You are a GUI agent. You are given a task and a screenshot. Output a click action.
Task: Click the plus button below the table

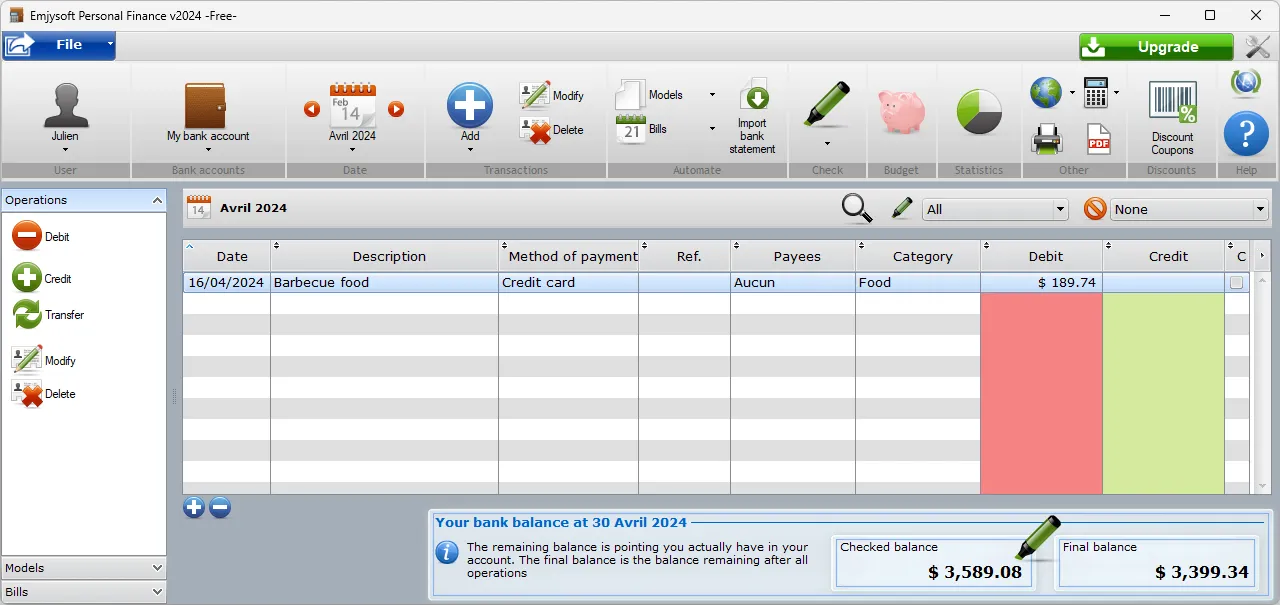(x=194, y=507)
